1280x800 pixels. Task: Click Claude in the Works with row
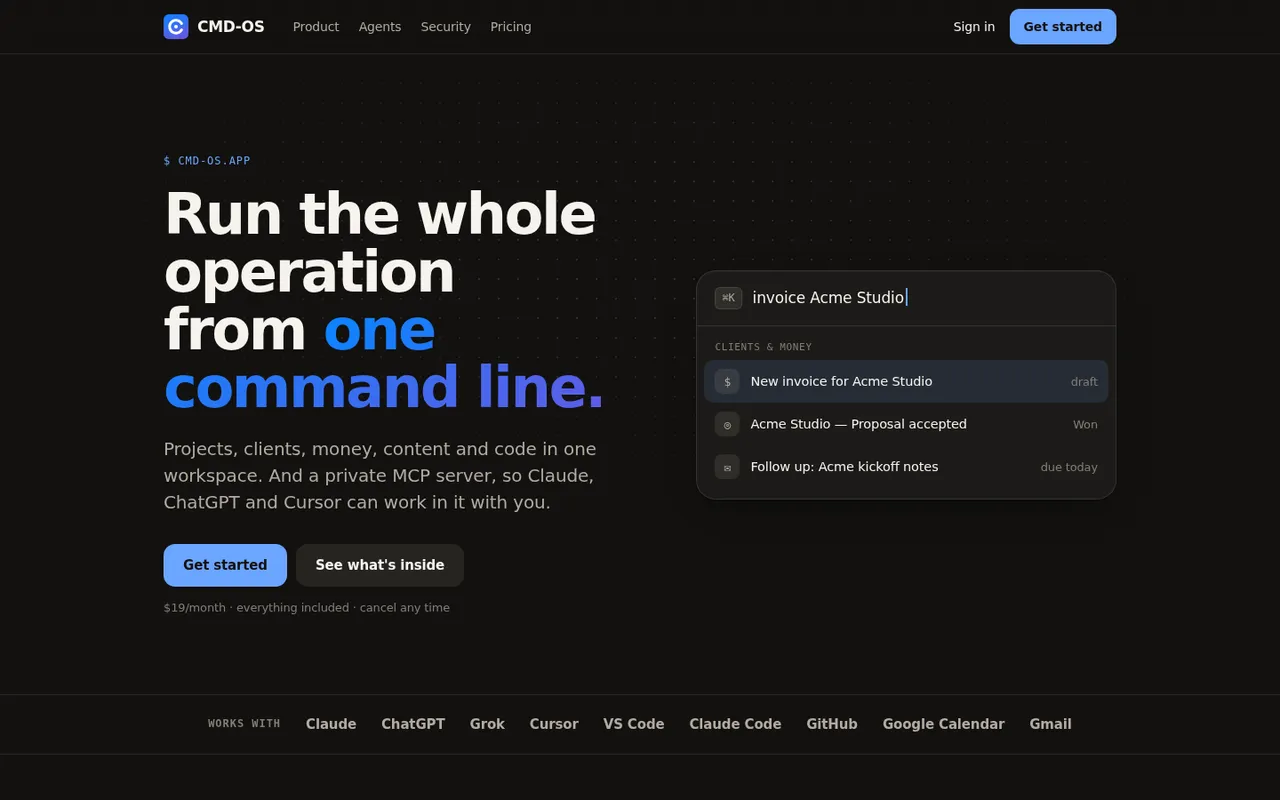click(331, 724)
